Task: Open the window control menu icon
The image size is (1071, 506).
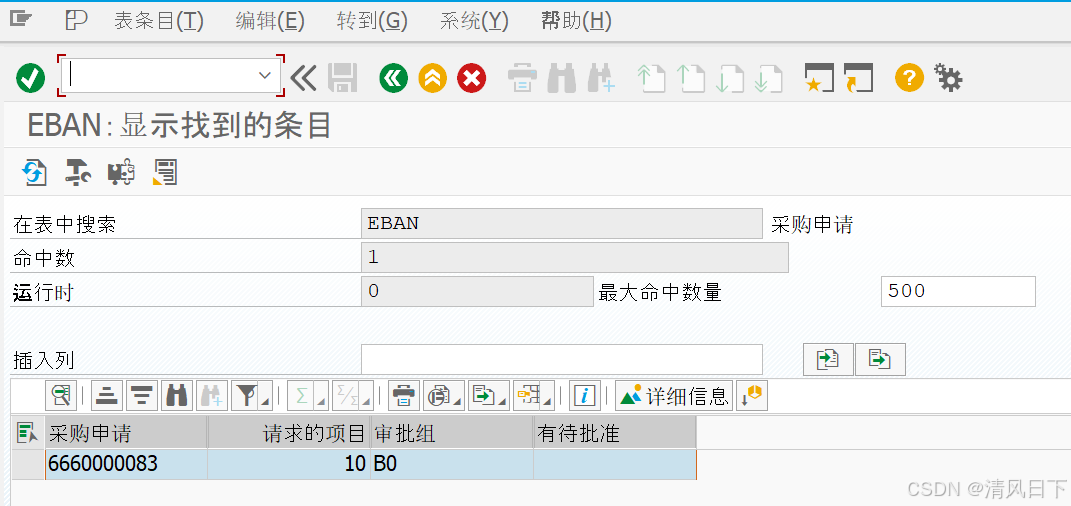Action: pyautogui.click(x=21, y=20)
